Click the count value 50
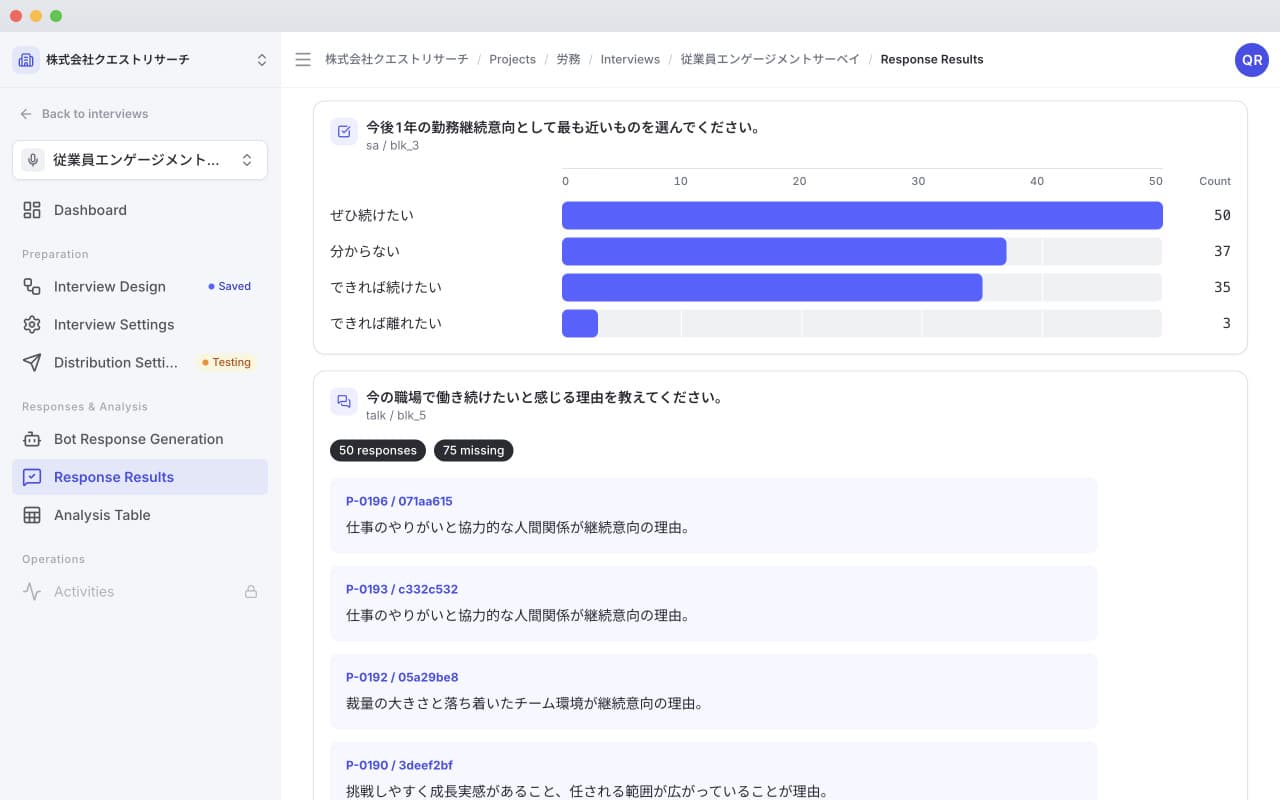 pyautogui.click(x=1222, y=215)
